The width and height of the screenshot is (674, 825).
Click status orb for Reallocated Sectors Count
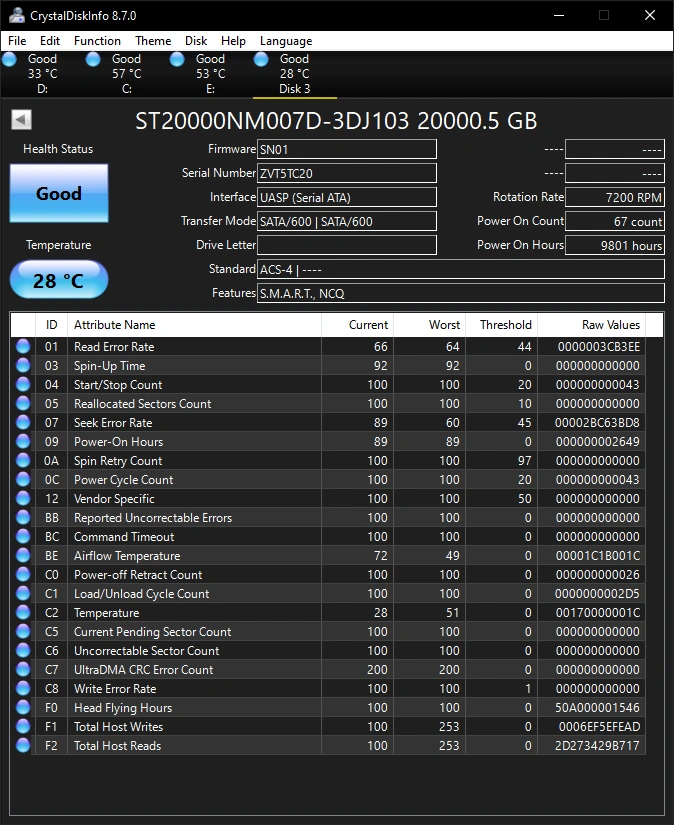(23, 403)
